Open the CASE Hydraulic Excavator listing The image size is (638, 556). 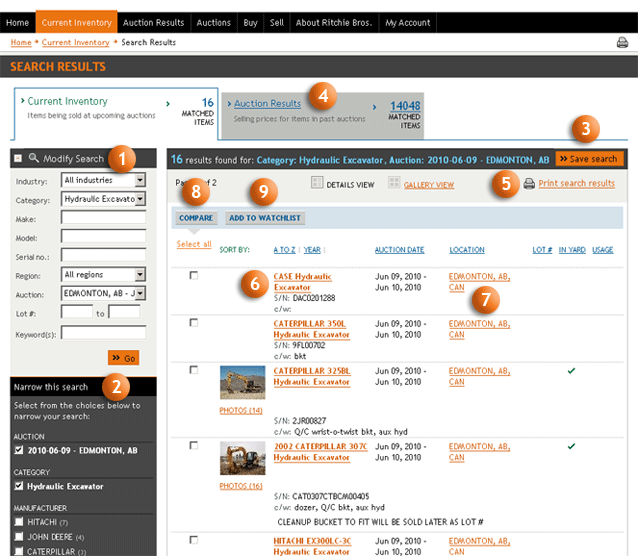point(303,282)
